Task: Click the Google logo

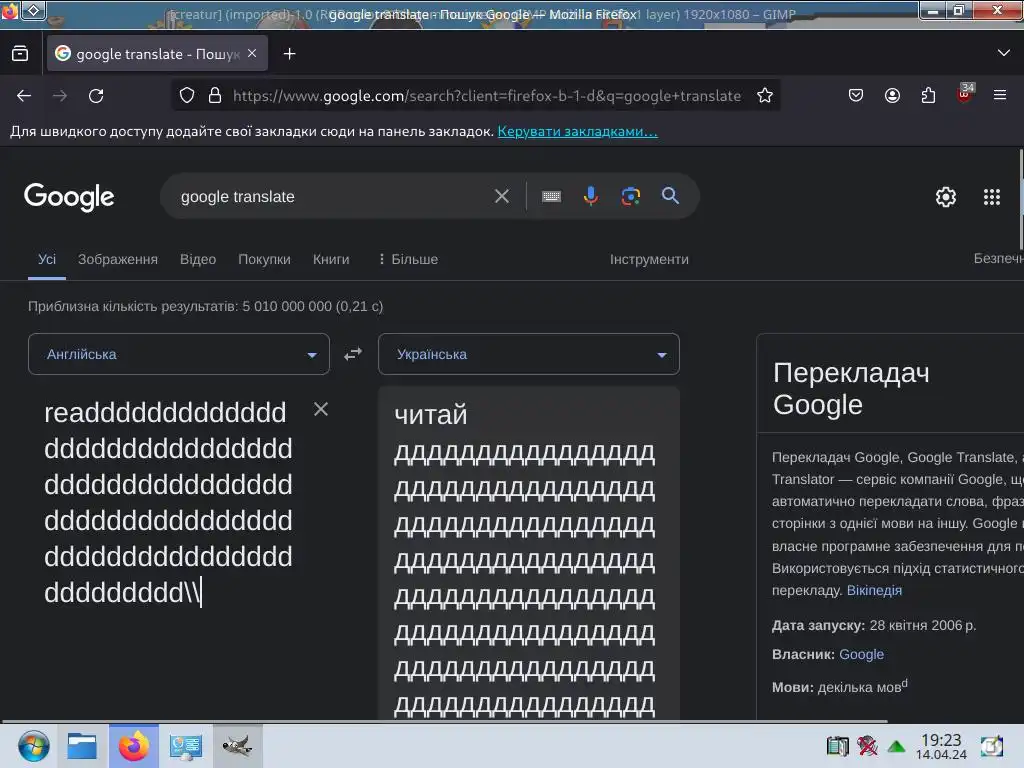Action: [69, 197]
